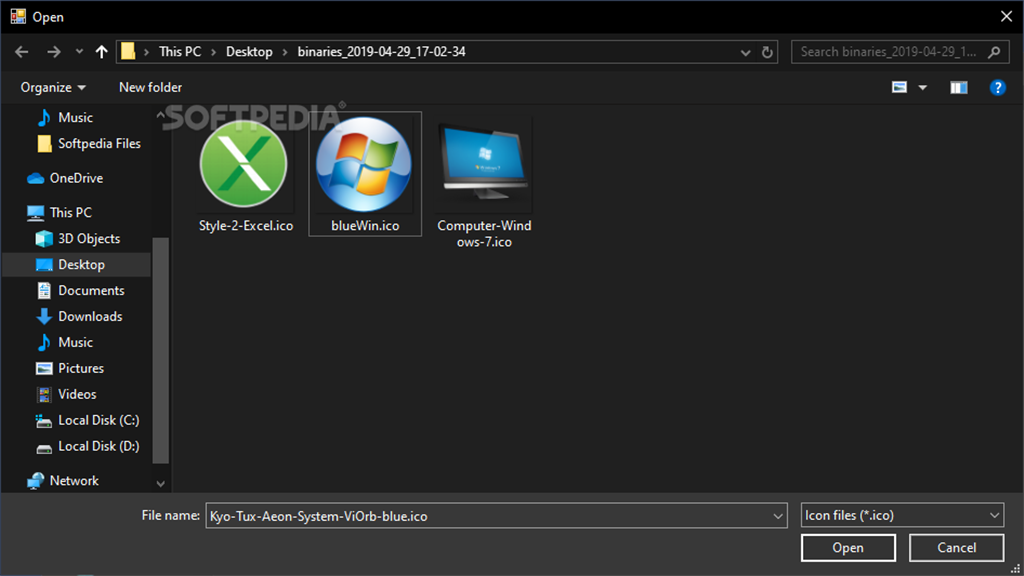Click the 3D Objects cube icon

click(44, 239)
